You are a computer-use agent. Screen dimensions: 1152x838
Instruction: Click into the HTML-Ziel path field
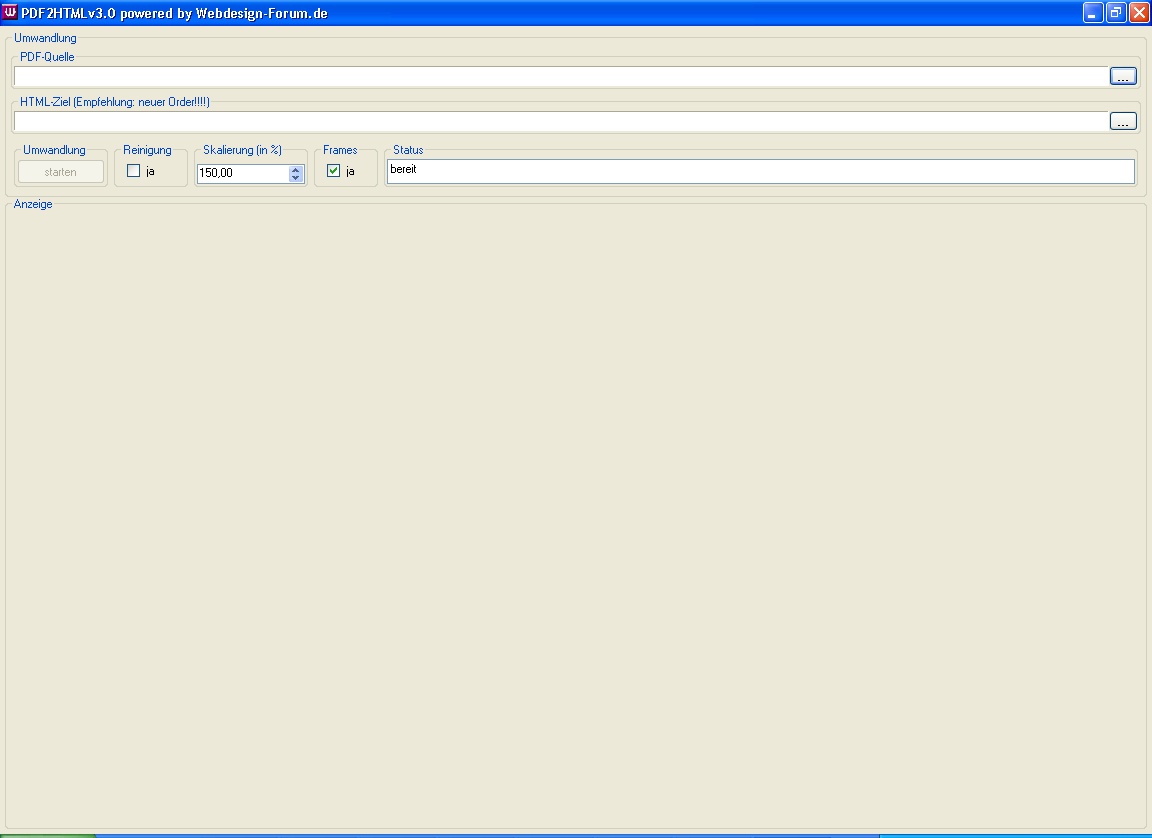[x=560, y=121]
